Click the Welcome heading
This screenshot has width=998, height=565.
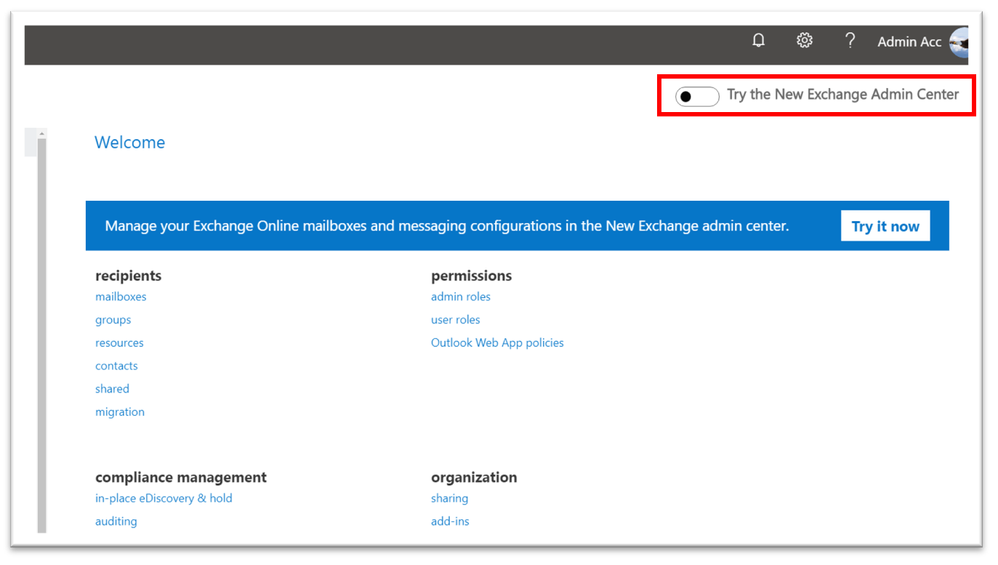coord(130,143)
